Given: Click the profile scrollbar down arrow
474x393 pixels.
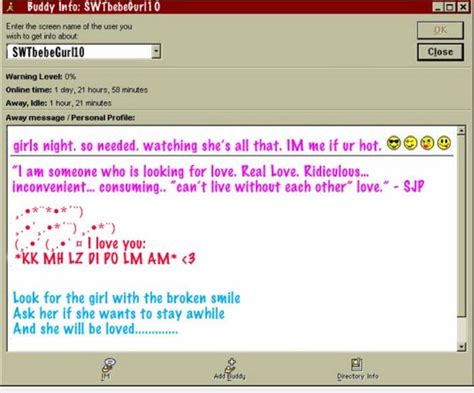Looking at the screenshot, I should pos(461,347).
